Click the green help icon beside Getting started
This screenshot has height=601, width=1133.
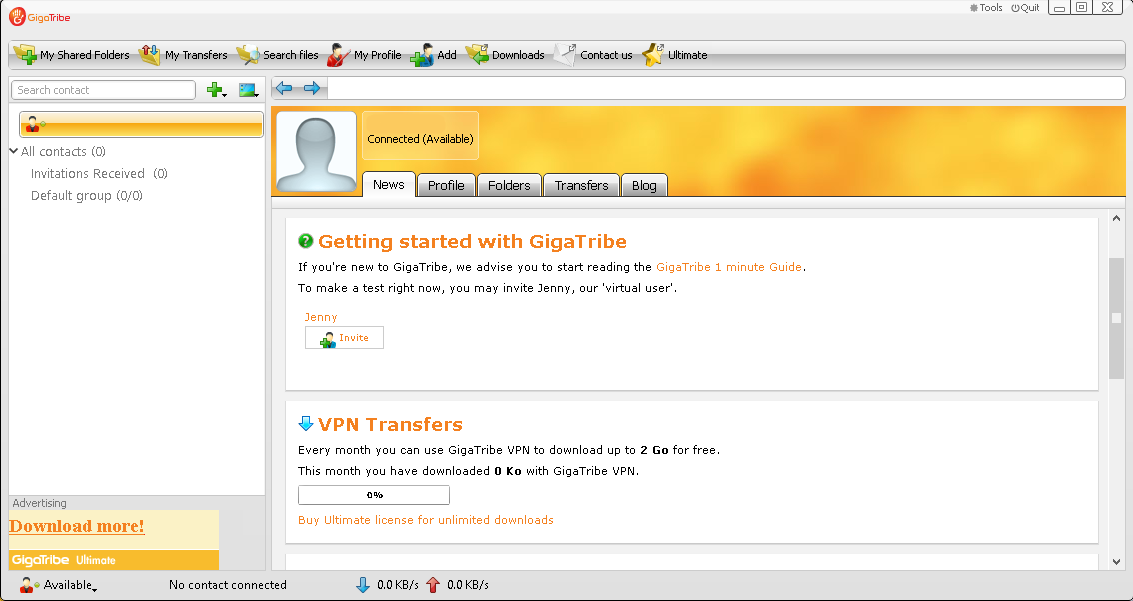[x=306, y=241]
